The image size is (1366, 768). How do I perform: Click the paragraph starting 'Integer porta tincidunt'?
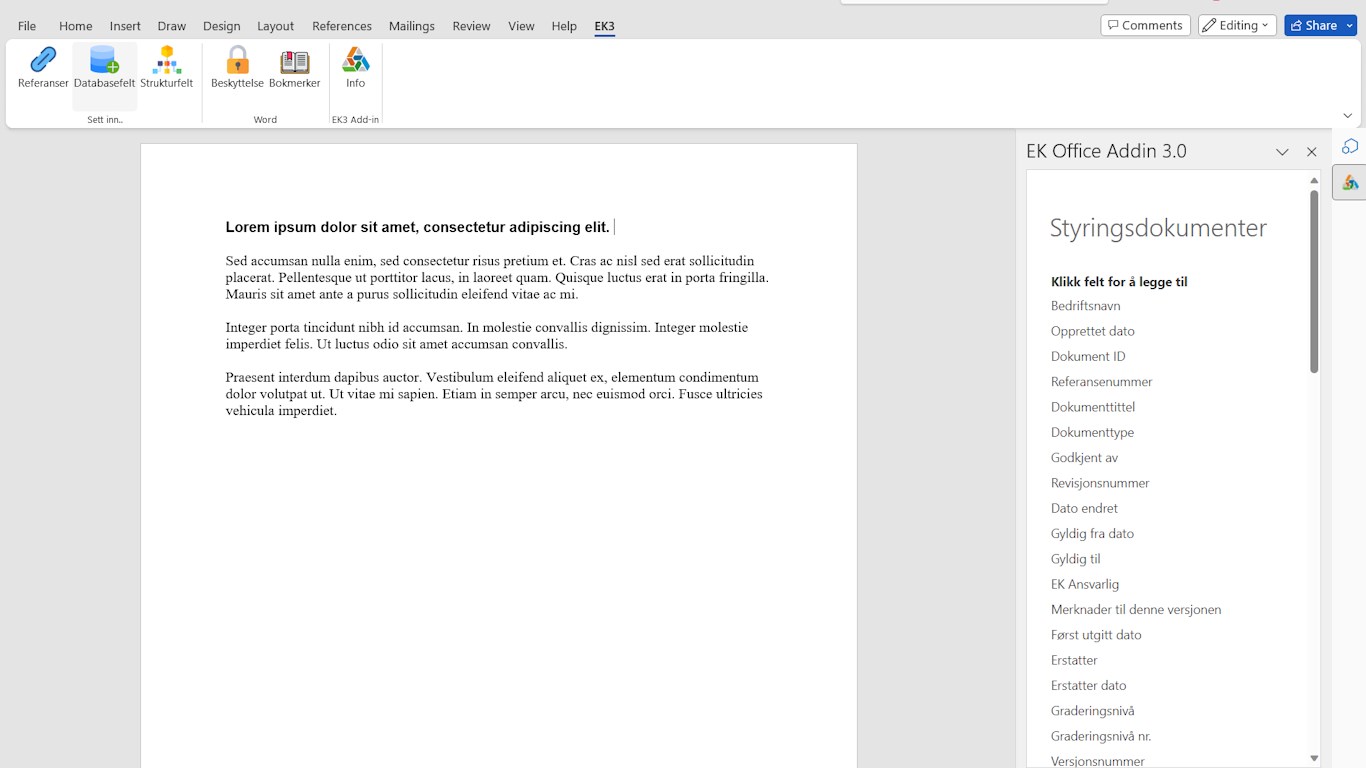487,336
